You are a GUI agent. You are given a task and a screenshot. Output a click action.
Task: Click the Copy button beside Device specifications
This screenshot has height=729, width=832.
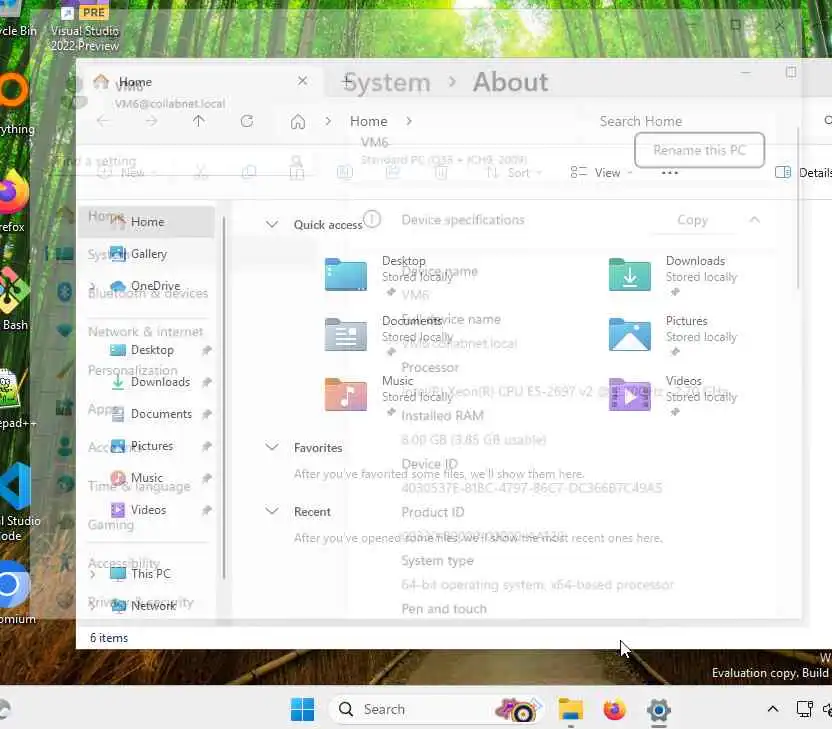(692, 220)
